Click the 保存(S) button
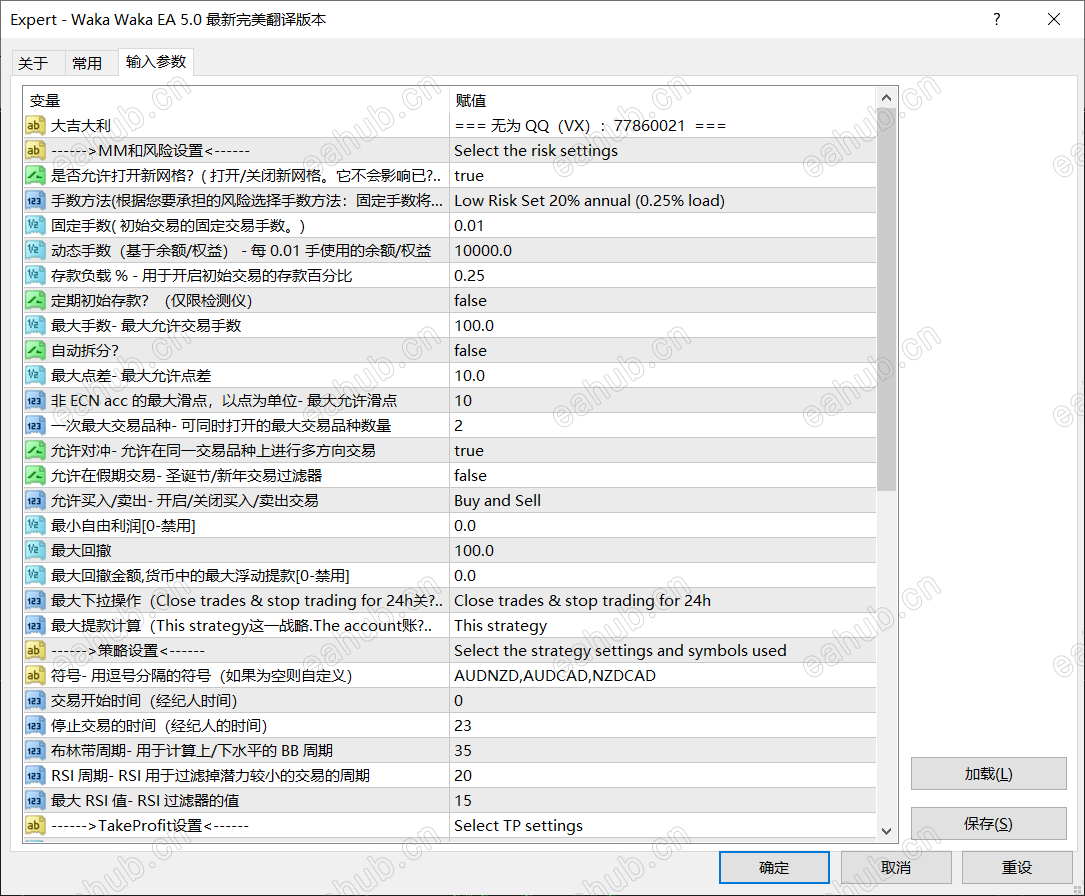 click(x=988, y=823)
